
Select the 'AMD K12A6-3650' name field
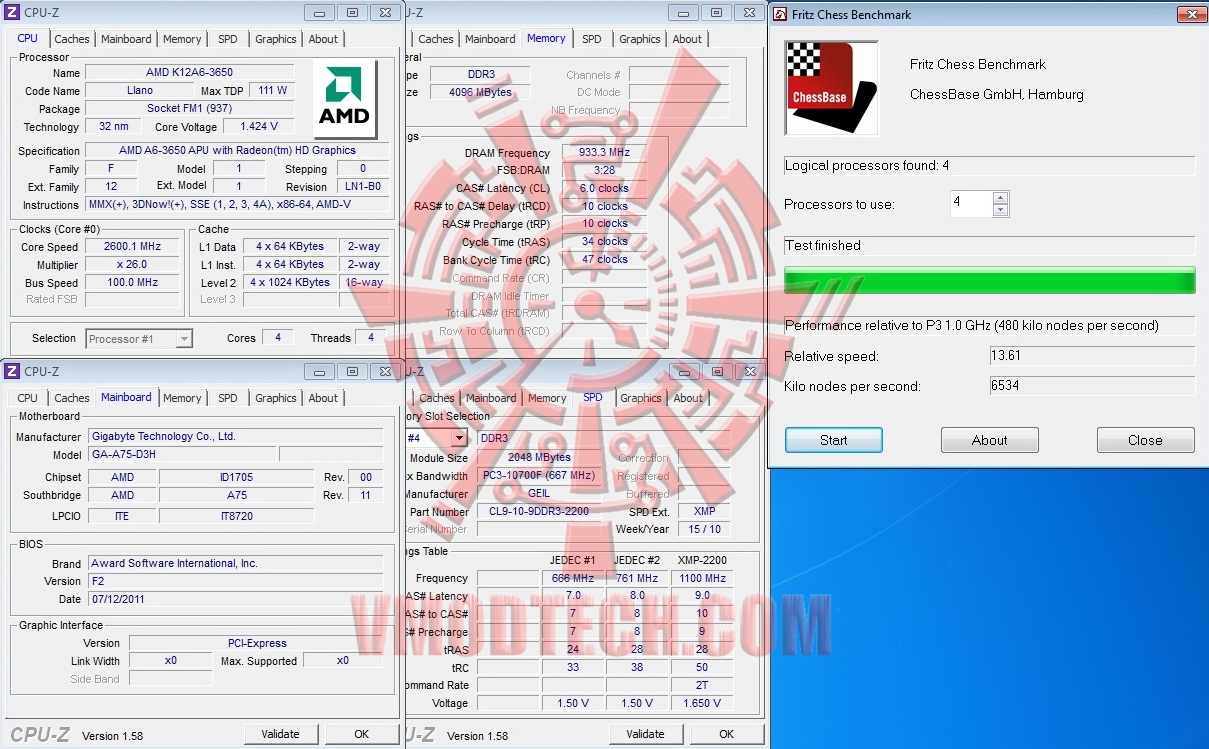pyautogui.click(x=190, y=73)
